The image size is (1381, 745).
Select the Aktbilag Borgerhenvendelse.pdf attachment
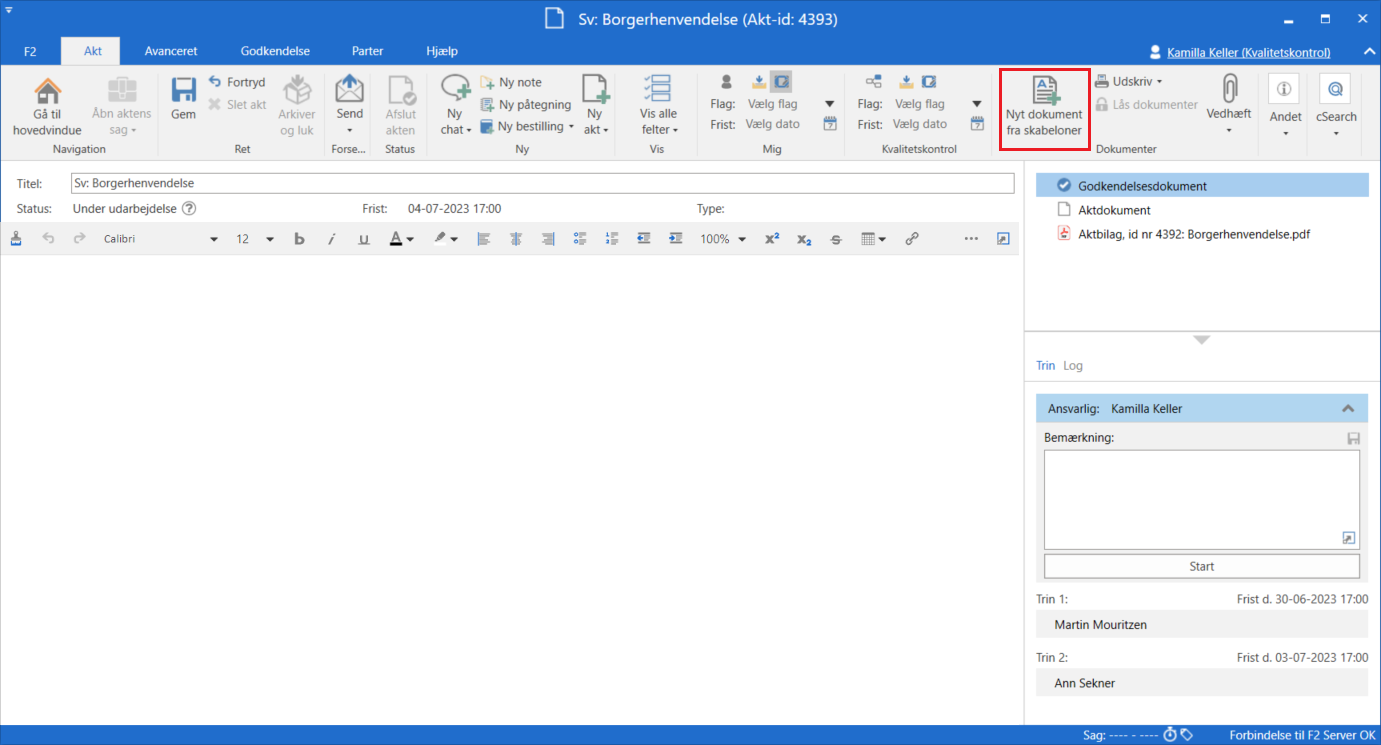click(x=1194, y=234)
